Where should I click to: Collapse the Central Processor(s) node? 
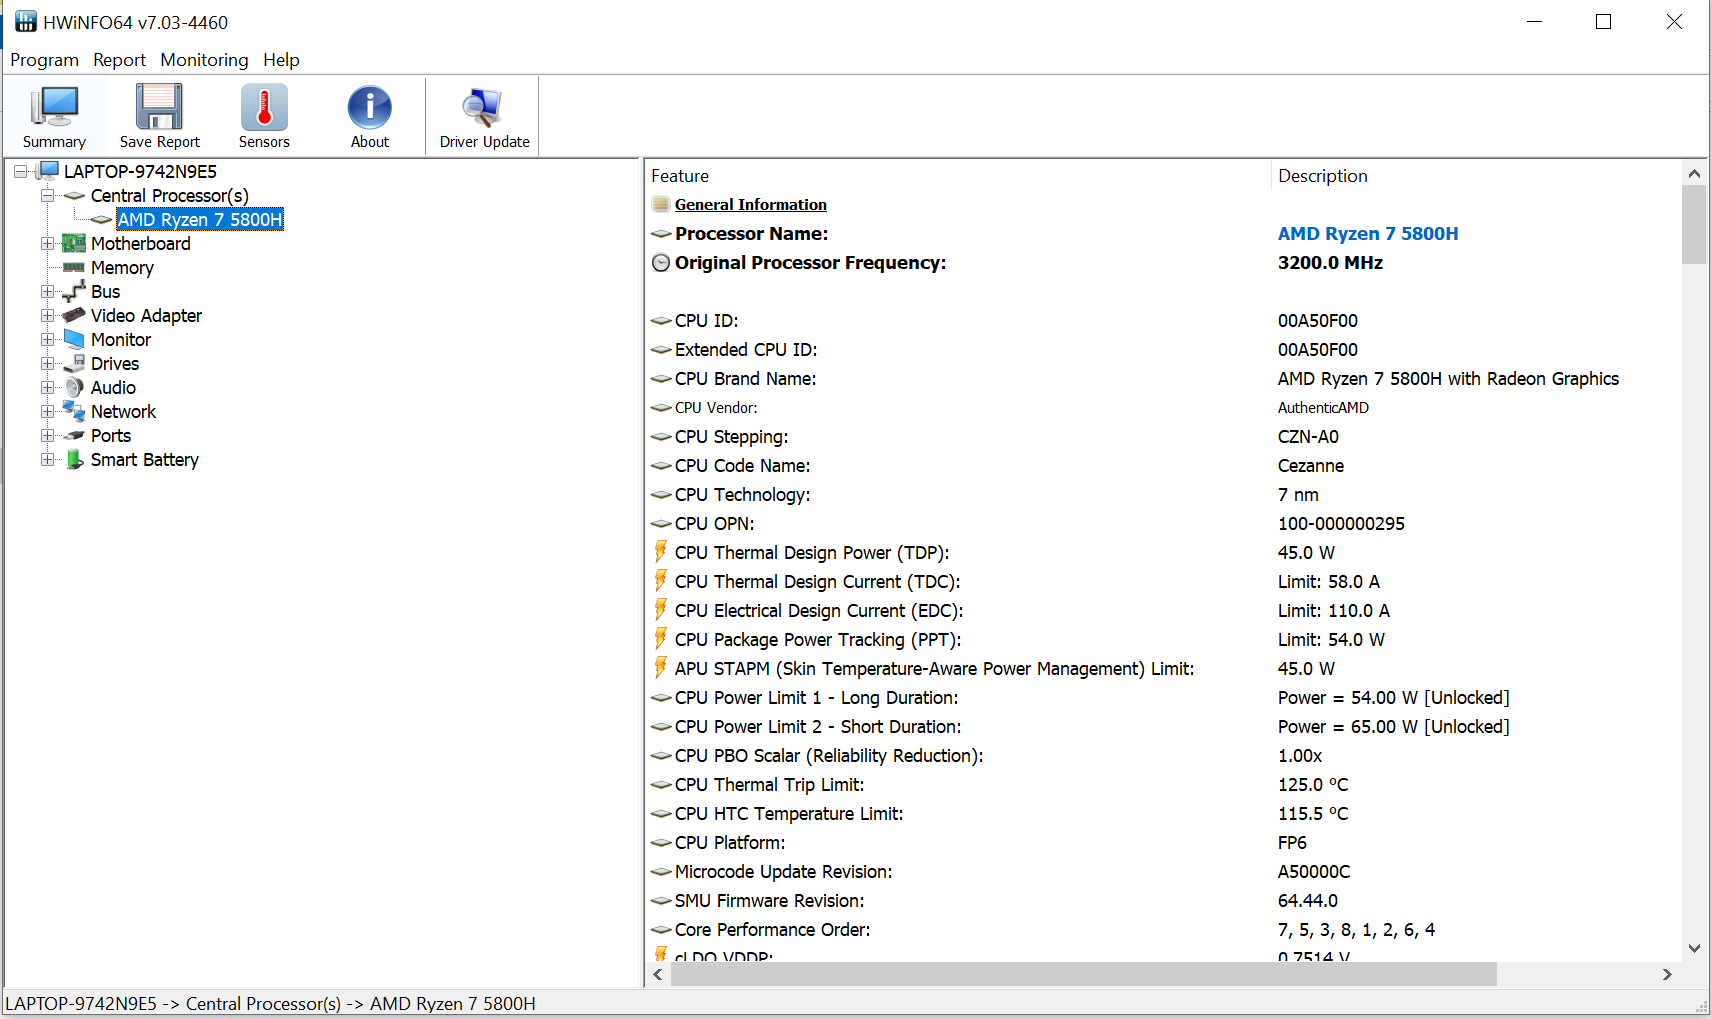pos(47,196)
